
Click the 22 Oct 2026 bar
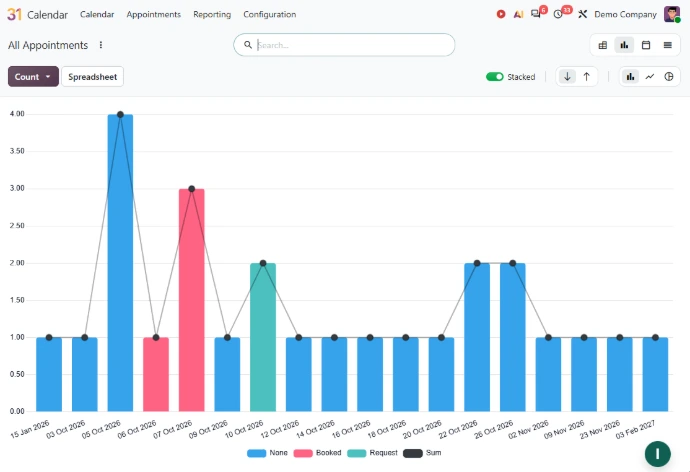point(477,337)
